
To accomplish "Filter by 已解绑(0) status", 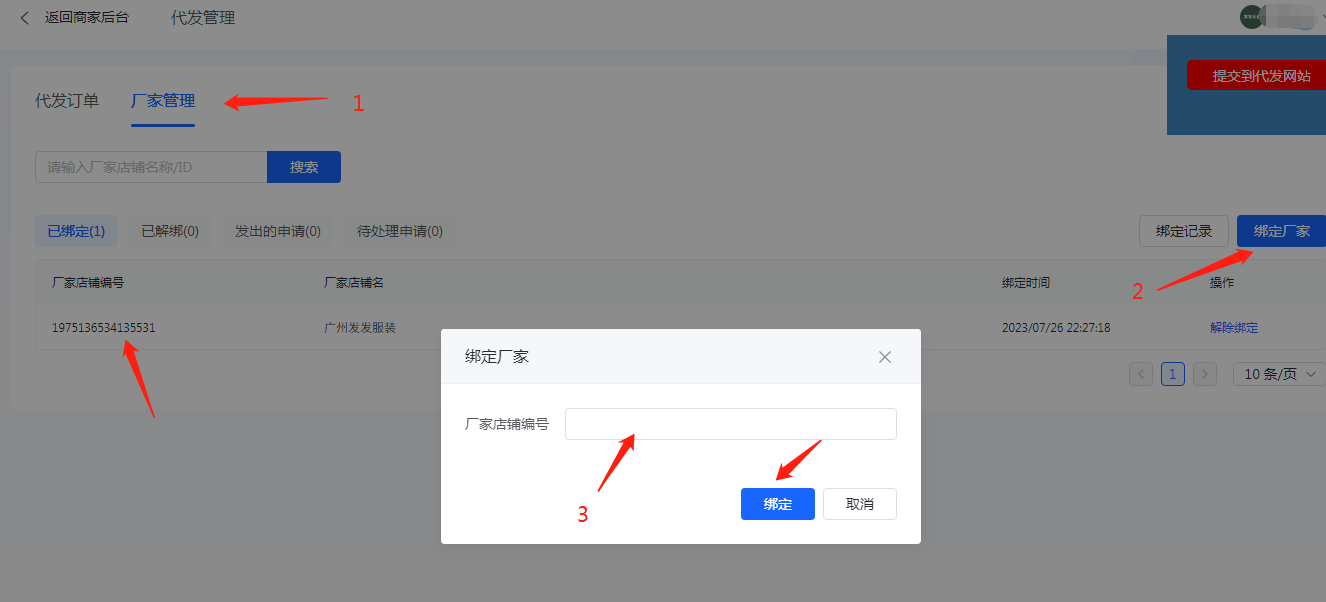I will pos(170,231).
